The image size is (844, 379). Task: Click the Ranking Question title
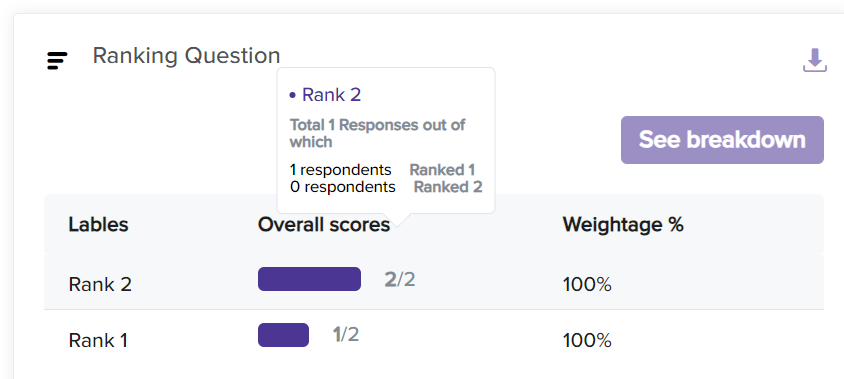186,55
